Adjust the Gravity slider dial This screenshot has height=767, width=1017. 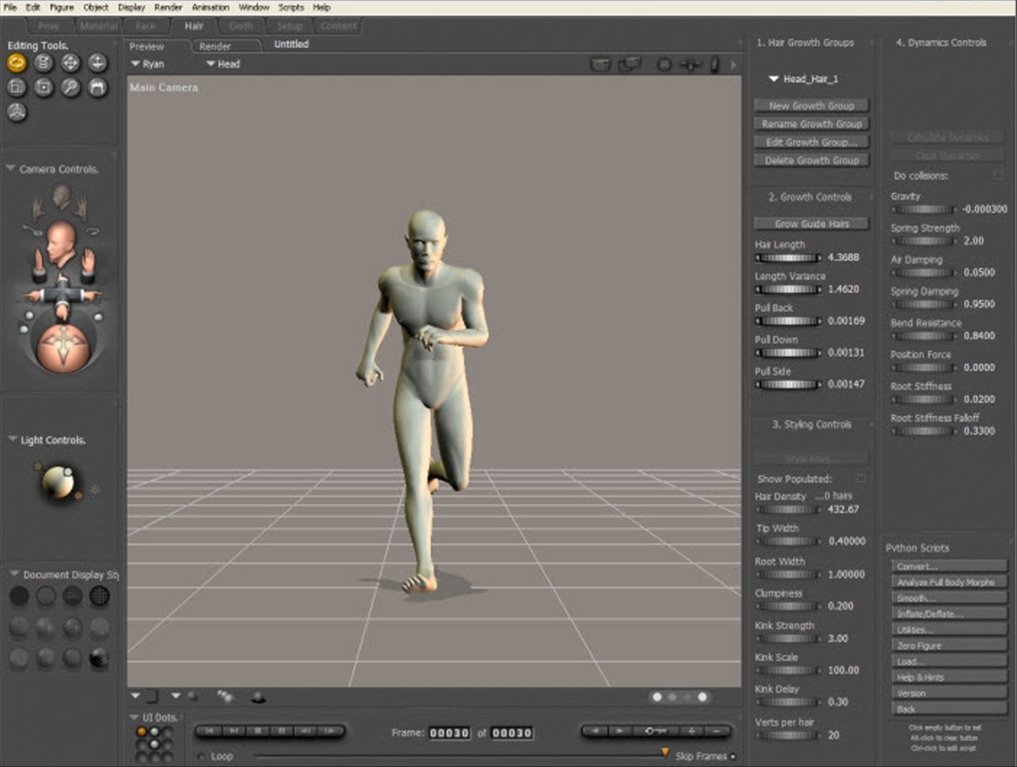(x=924, y=209)
